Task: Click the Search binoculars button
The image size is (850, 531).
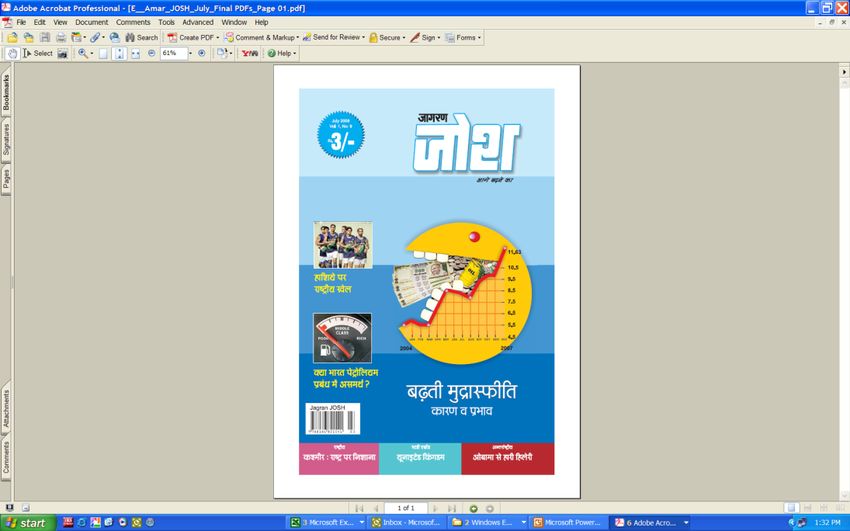Action: click(x=142, y=37)
